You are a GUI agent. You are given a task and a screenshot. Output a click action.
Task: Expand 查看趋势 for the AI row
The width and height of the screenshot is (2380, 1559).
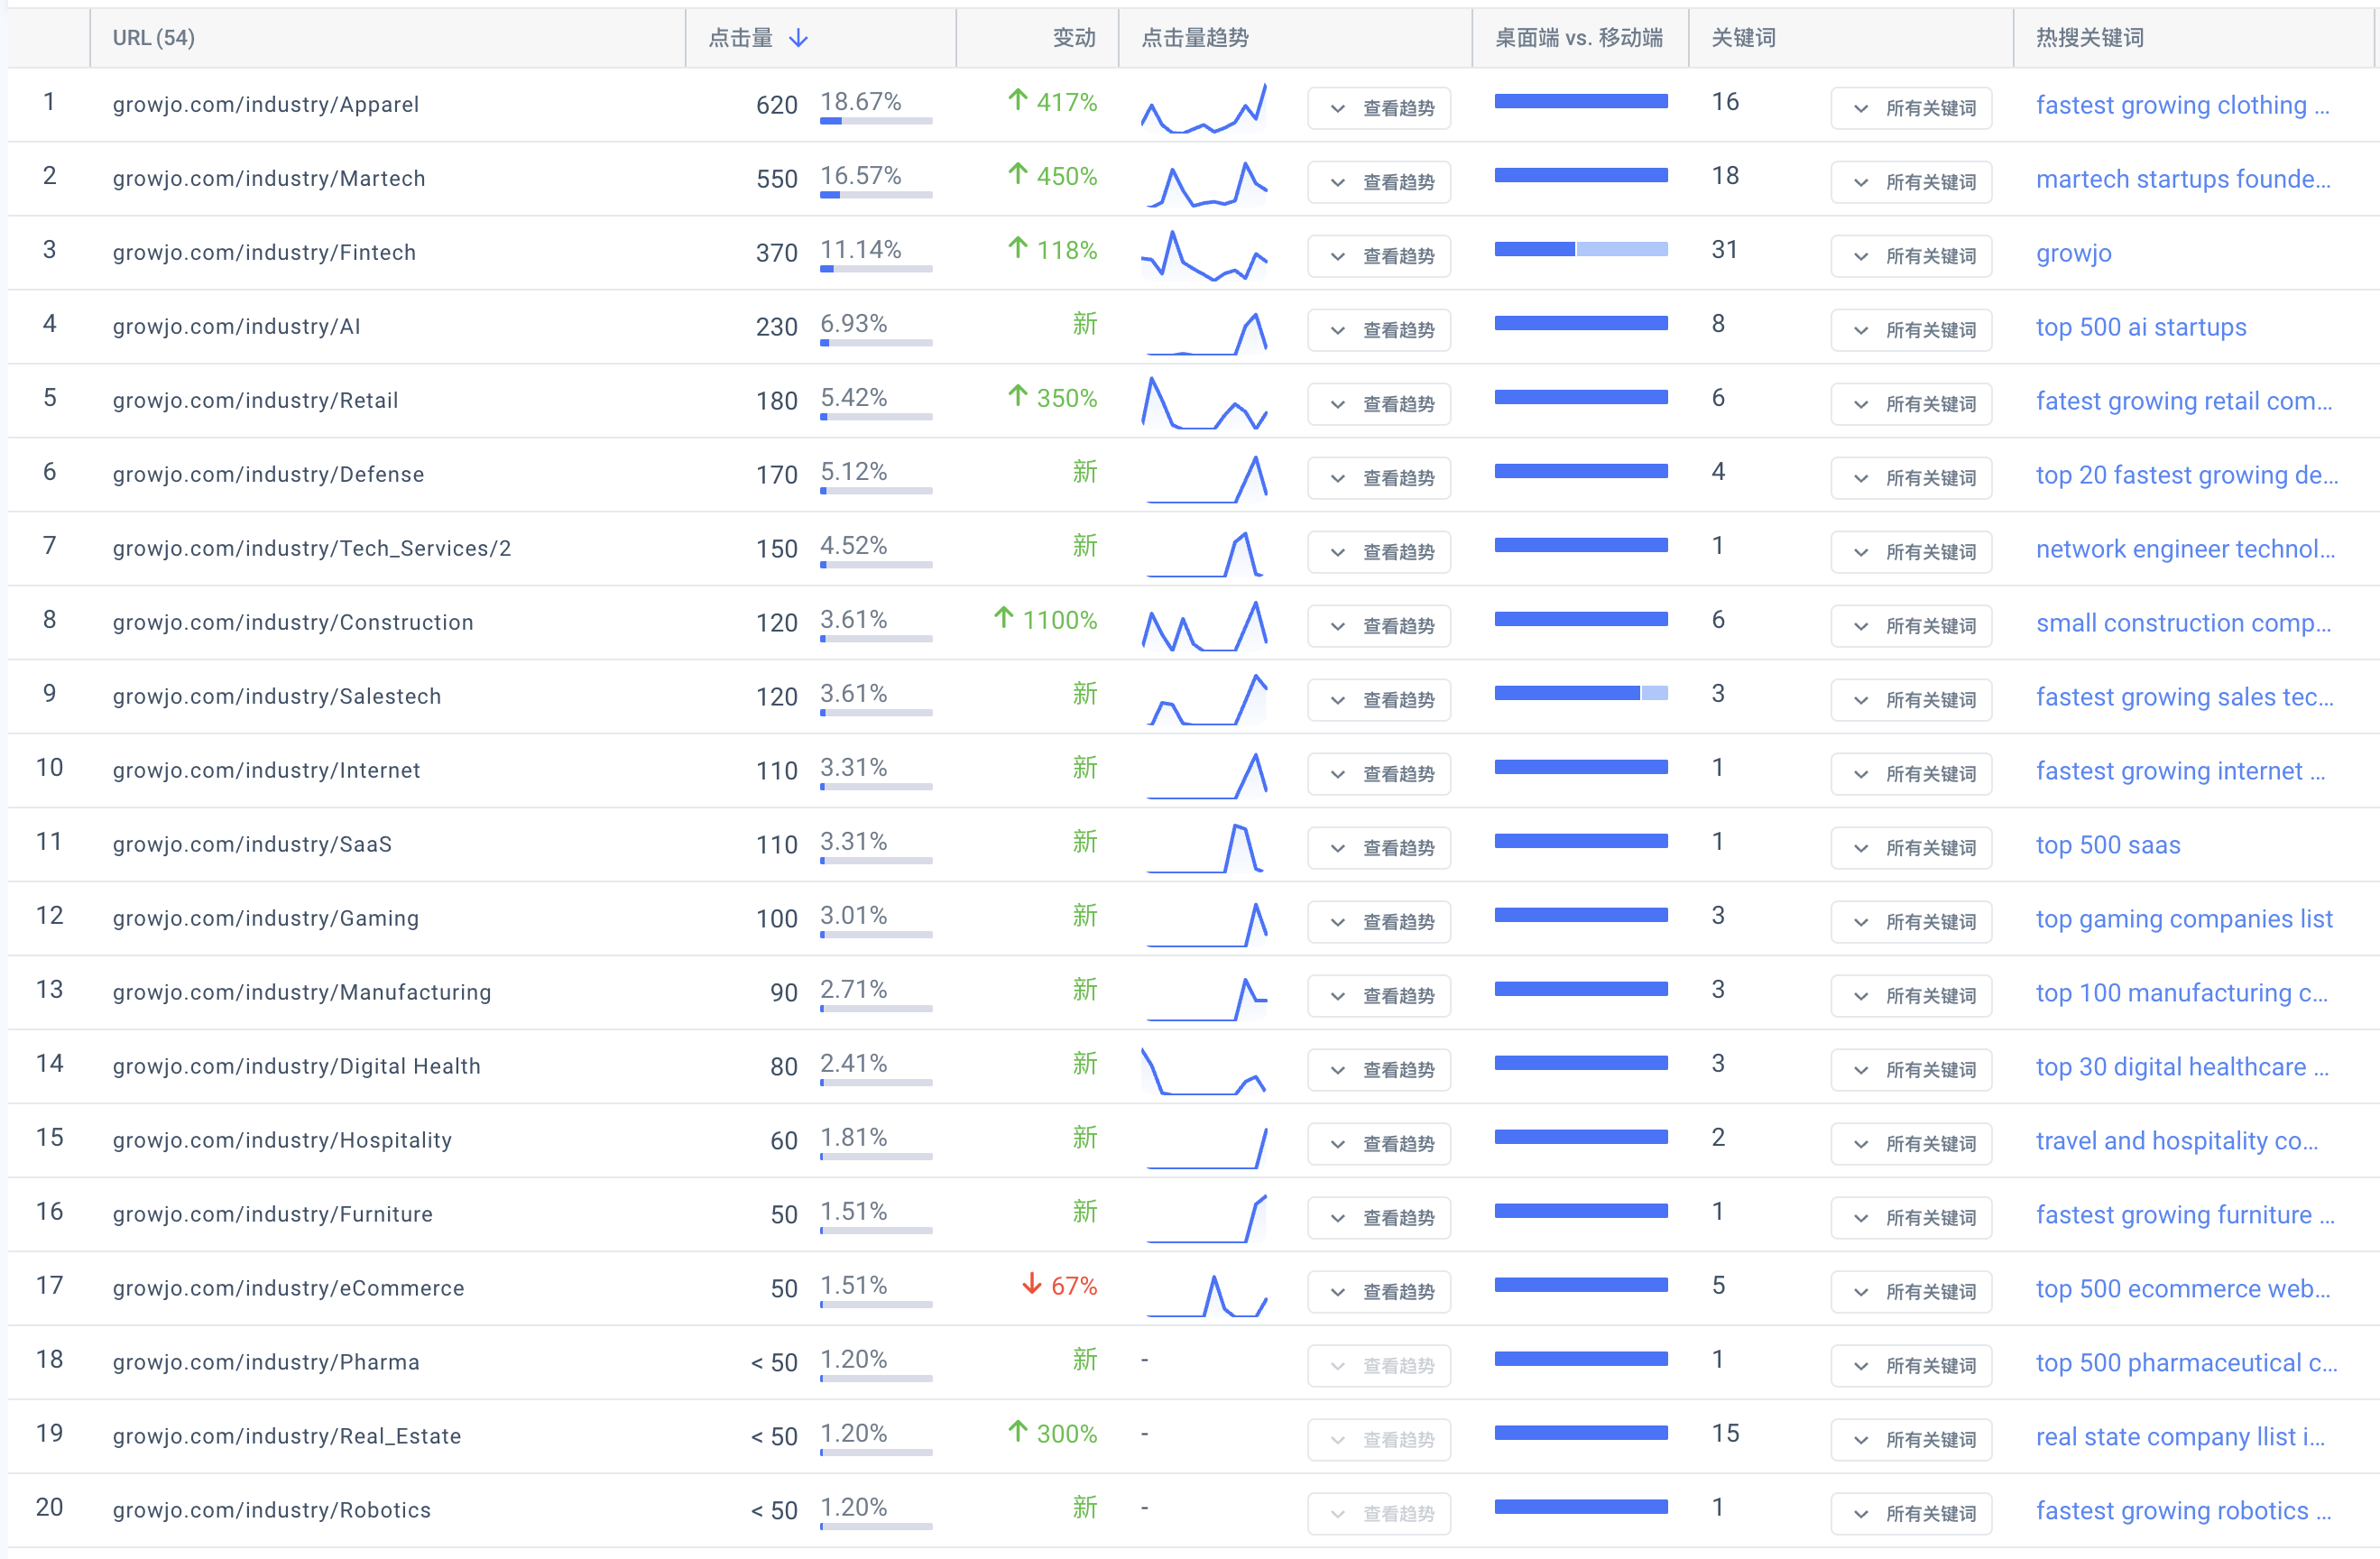tap(1379, 330)
